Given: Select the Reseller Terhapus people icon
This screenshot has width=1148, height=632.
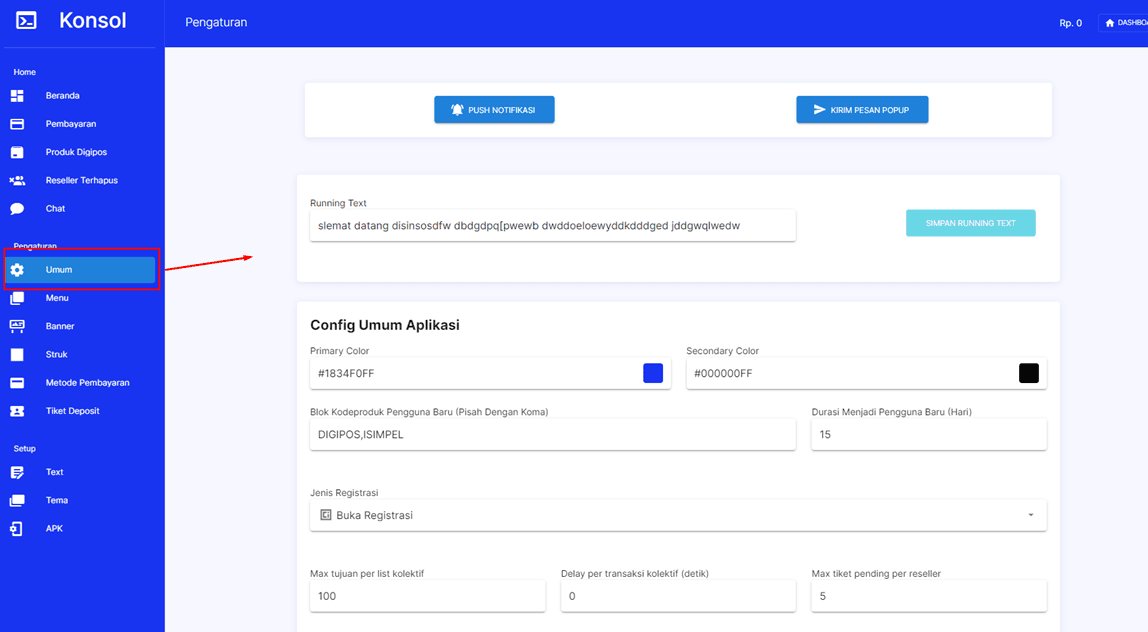Looking at the screenshot, I should (17, 181).
